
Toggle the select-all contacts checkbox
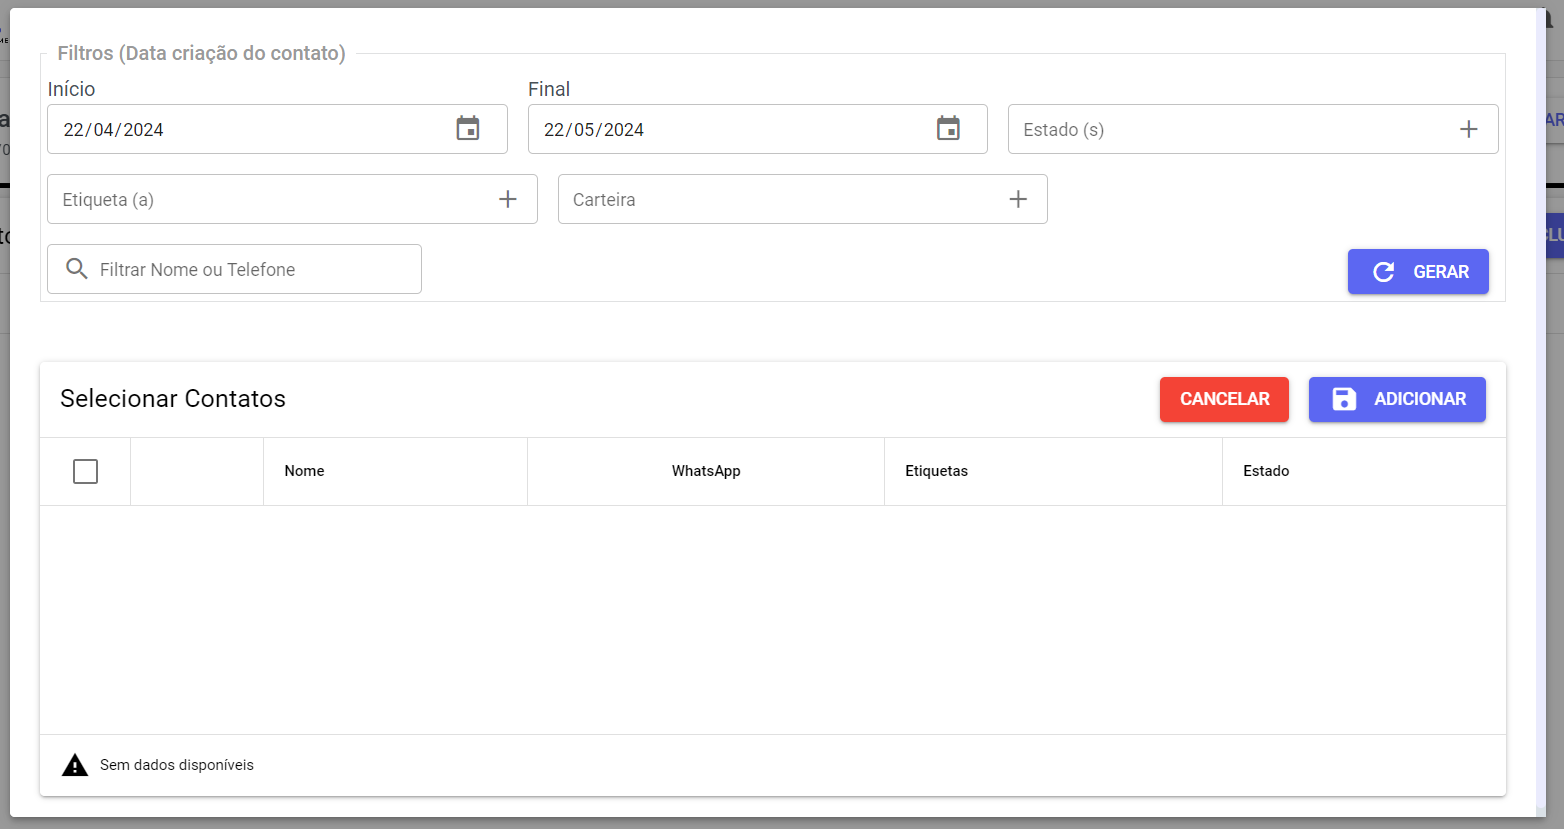click(x=86, y=471)
